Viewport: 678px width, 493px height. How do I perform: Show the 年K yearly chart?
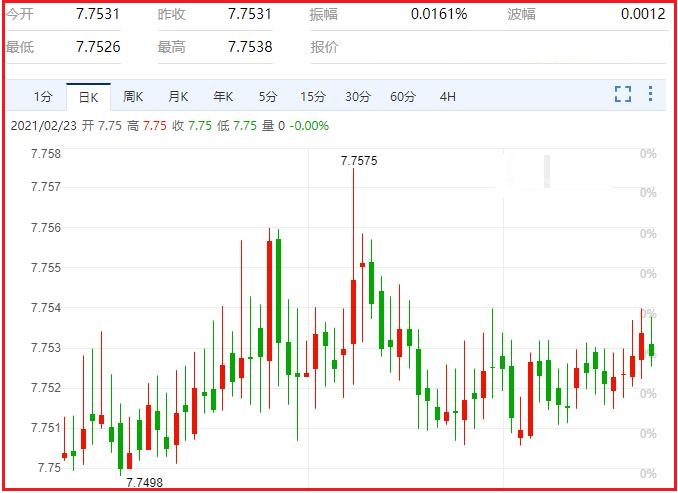(x=223, y=96)
